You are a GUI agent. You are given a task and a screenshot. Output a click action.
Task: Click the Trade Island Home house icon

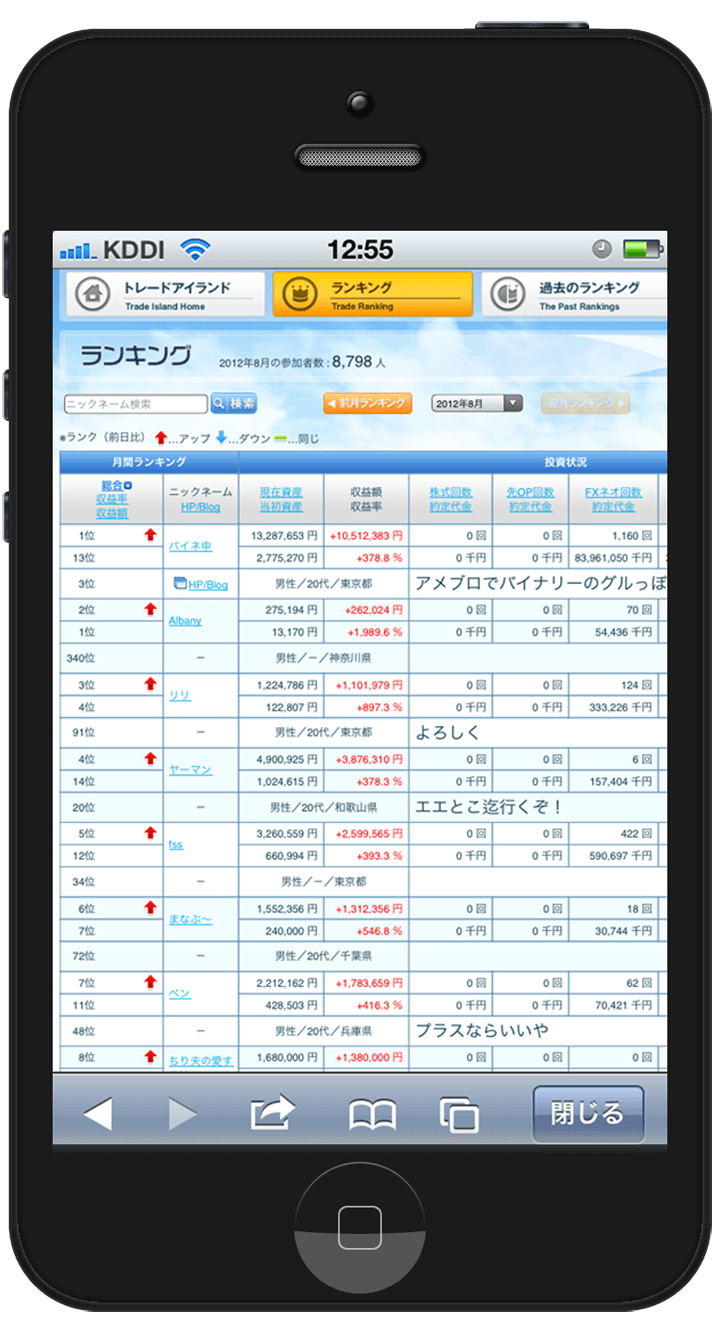pyautogui.click(x=92, y=295)
